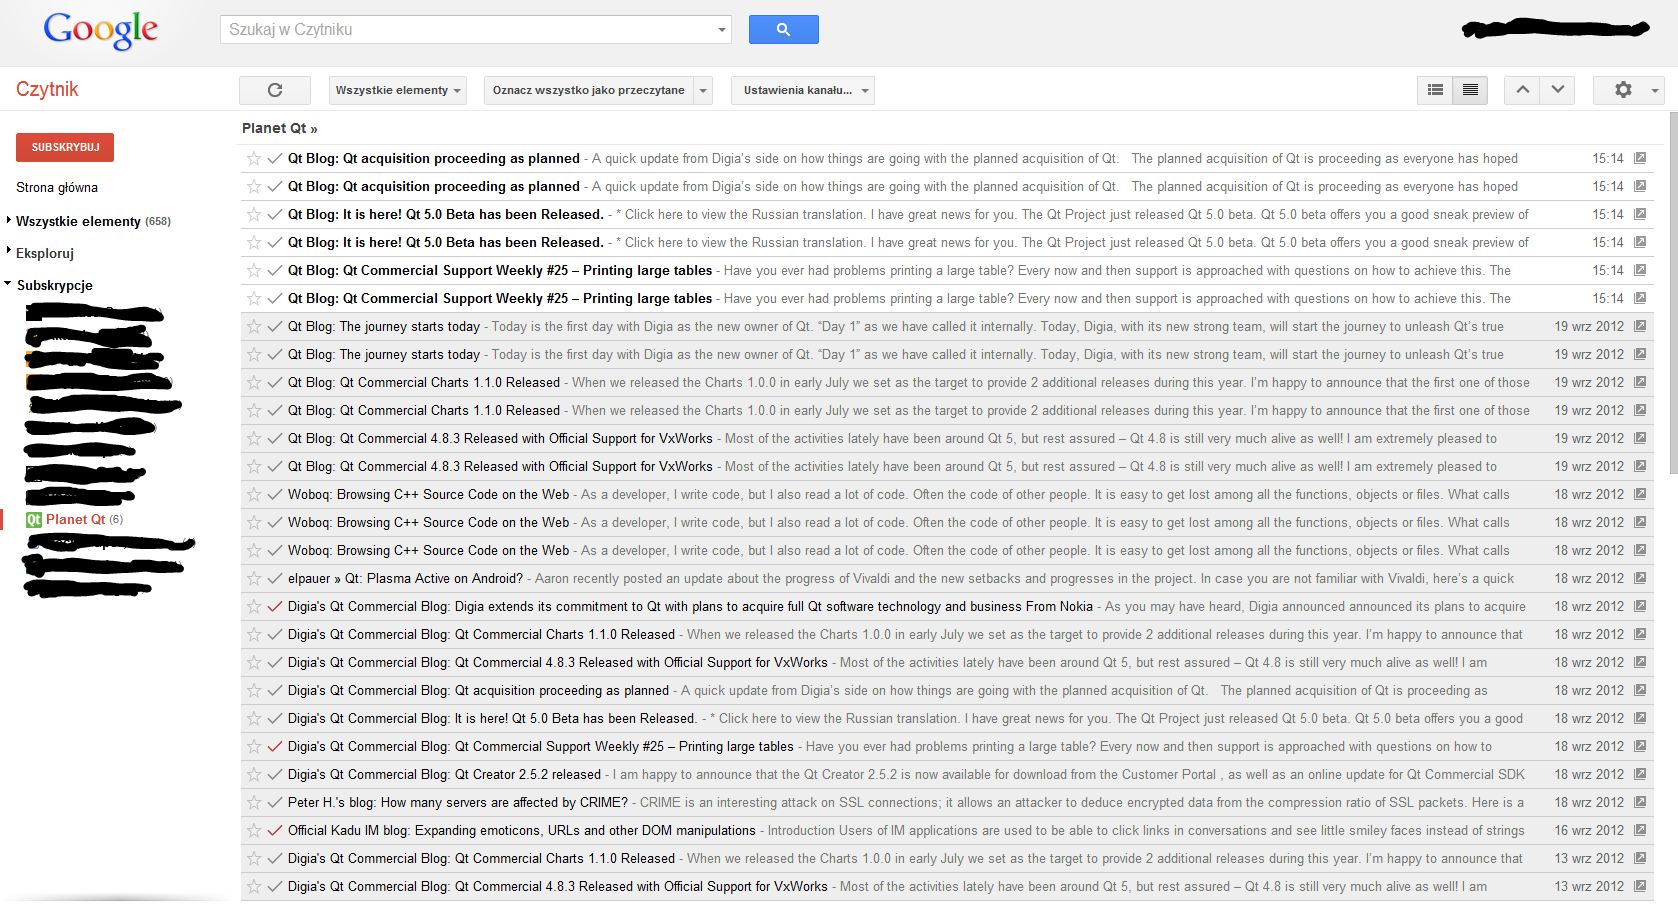
Task: Open the settings gear menu
Action: coord(1627,90)
